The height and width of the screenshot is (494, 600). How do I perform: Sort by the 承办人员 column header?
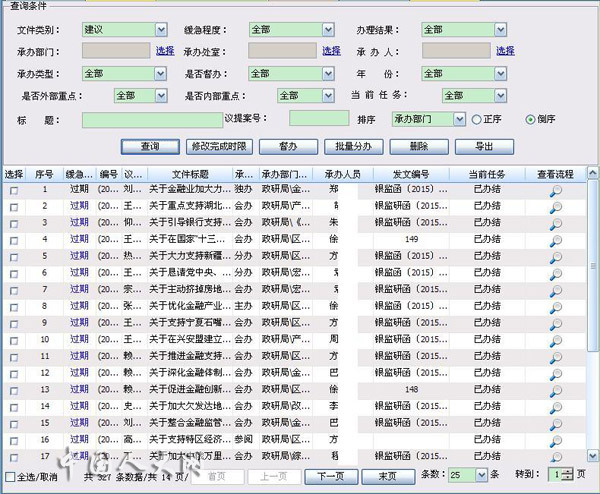343,174
